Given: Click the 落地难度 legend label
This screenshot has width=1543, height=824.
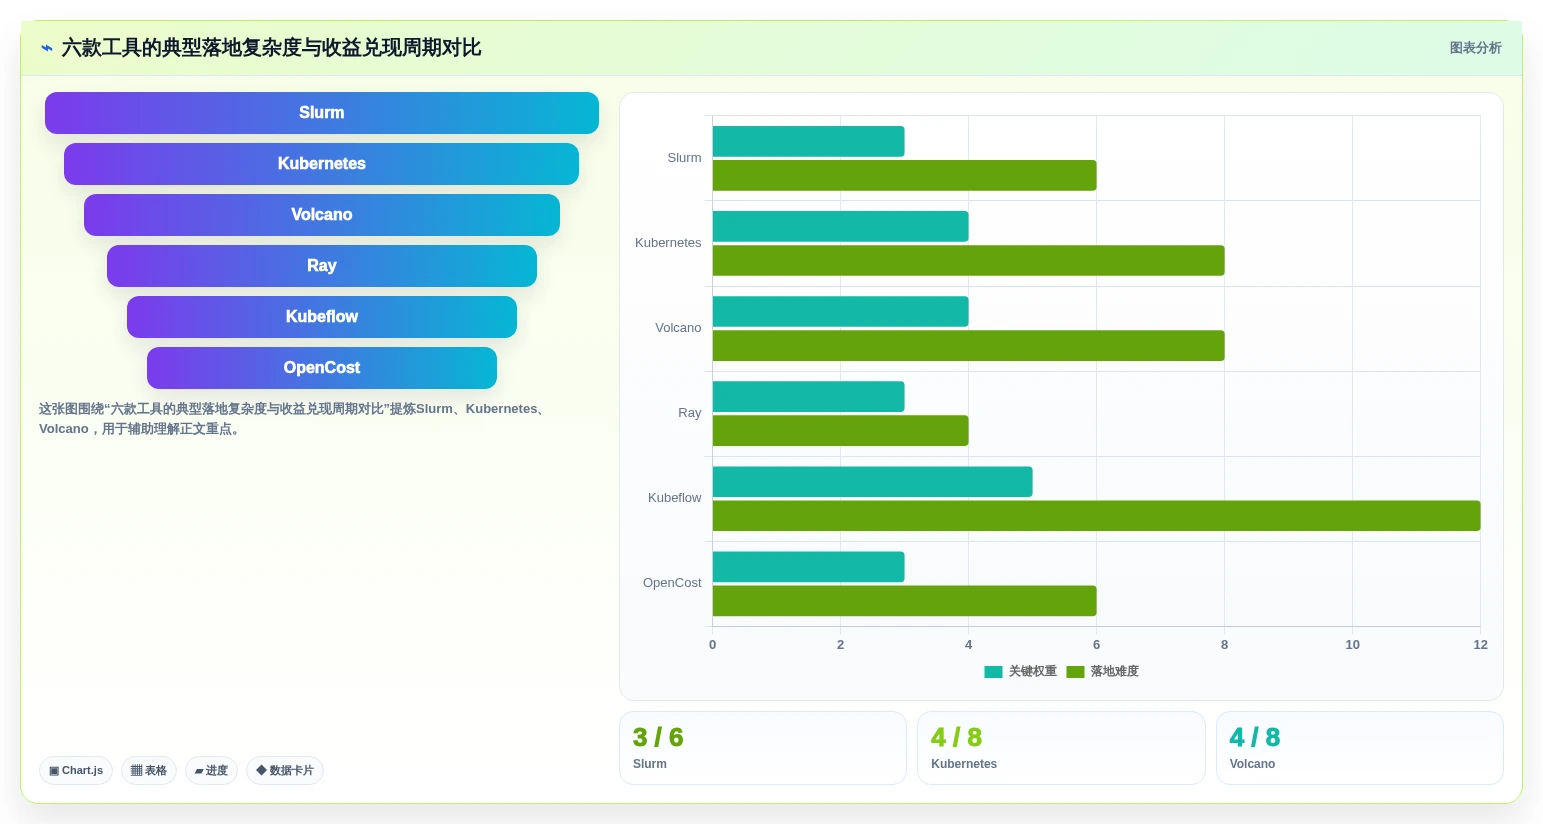Looking at the screenshot, I should pos(1114,672).
